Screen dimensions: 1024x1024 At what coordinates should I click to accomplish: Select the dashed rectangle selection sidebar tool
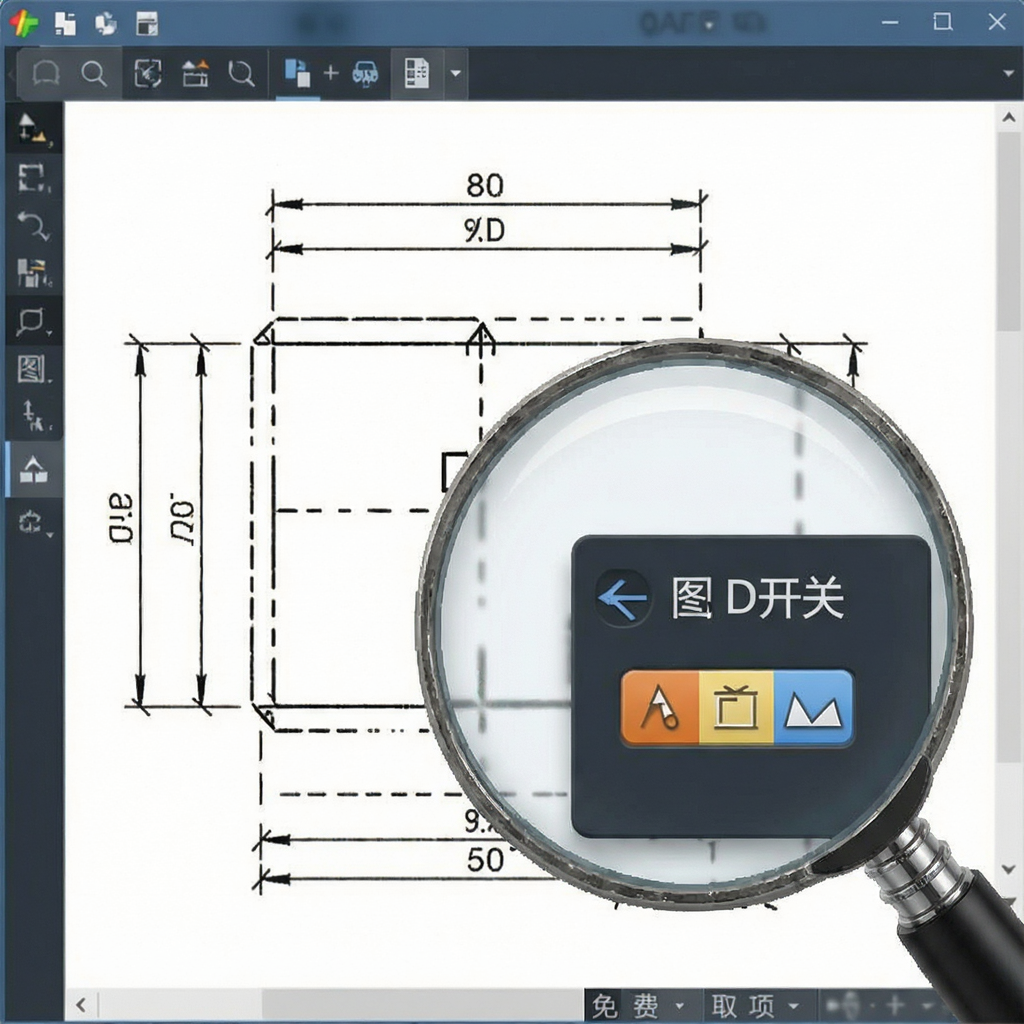click(33, 178)
